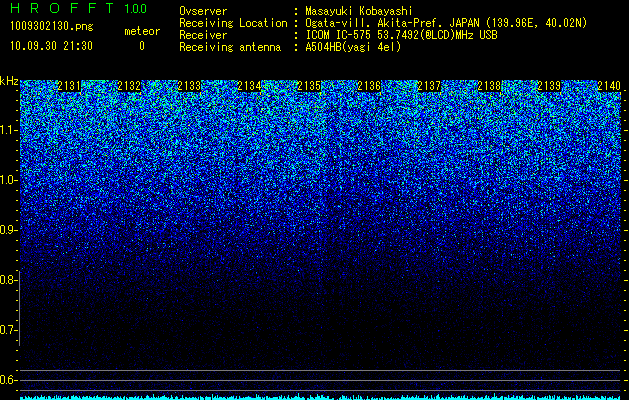Click the 2140 time marker
The width and height of the screenshot is (629, 400).
point(609,86)
